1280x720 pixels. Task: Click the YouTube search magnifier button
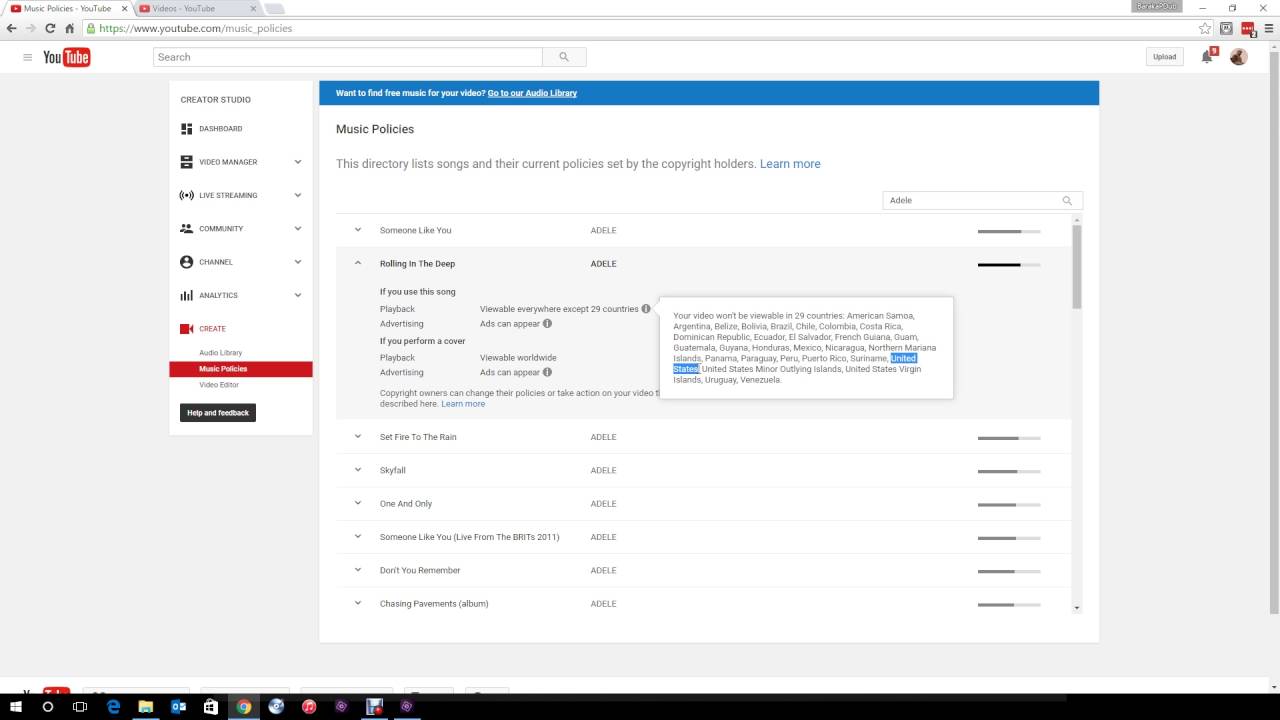pyautogui.click(x=564, y=57)
